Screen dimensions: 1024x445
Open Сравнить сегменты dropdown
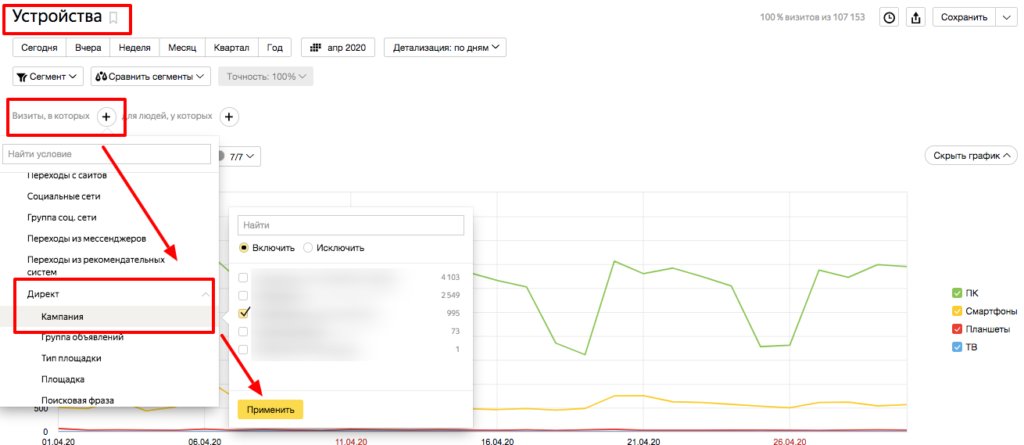click(151, 76)
